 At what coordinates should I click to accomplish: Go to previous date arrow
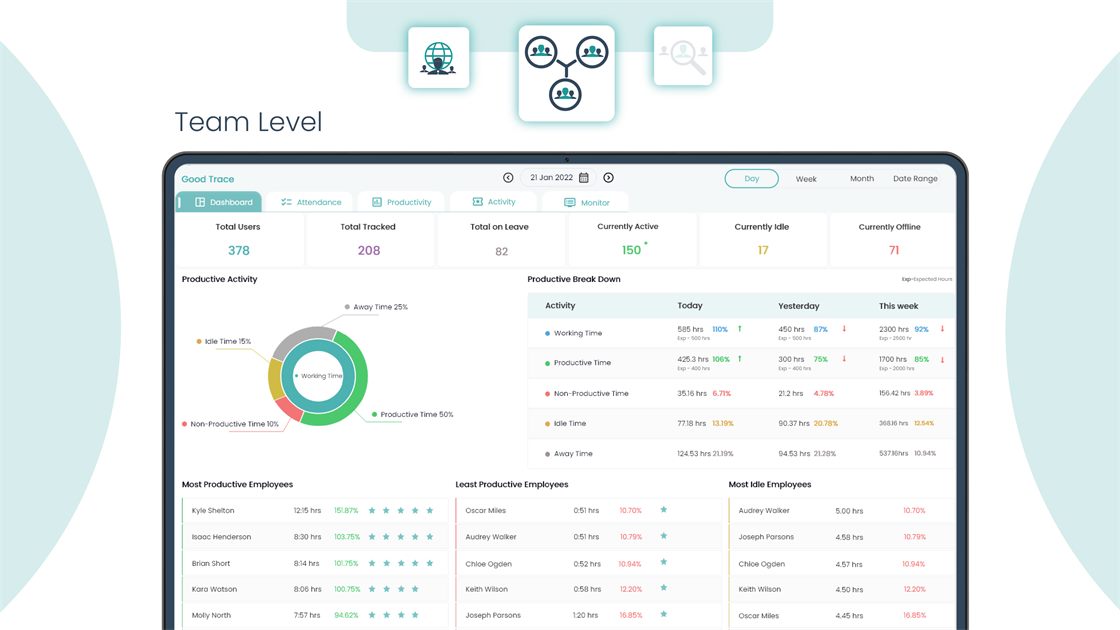pos(508,178)
